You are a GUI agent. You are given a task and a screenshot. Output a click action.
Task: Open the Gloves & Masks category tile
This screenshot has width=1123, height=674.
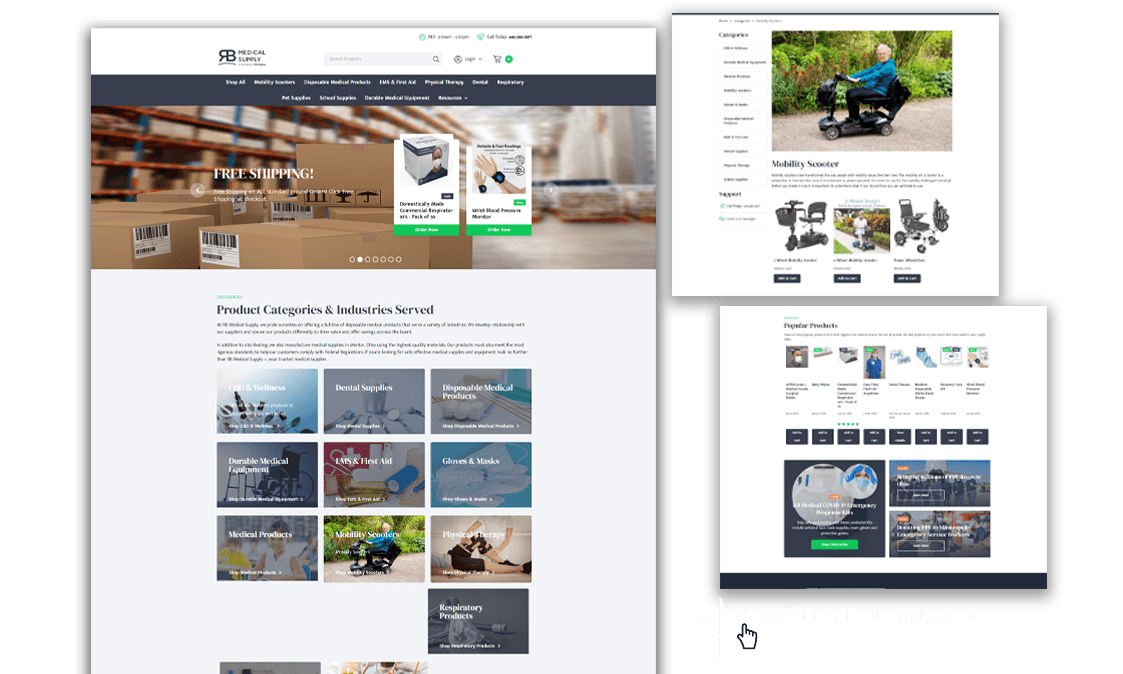coord(481,475)
